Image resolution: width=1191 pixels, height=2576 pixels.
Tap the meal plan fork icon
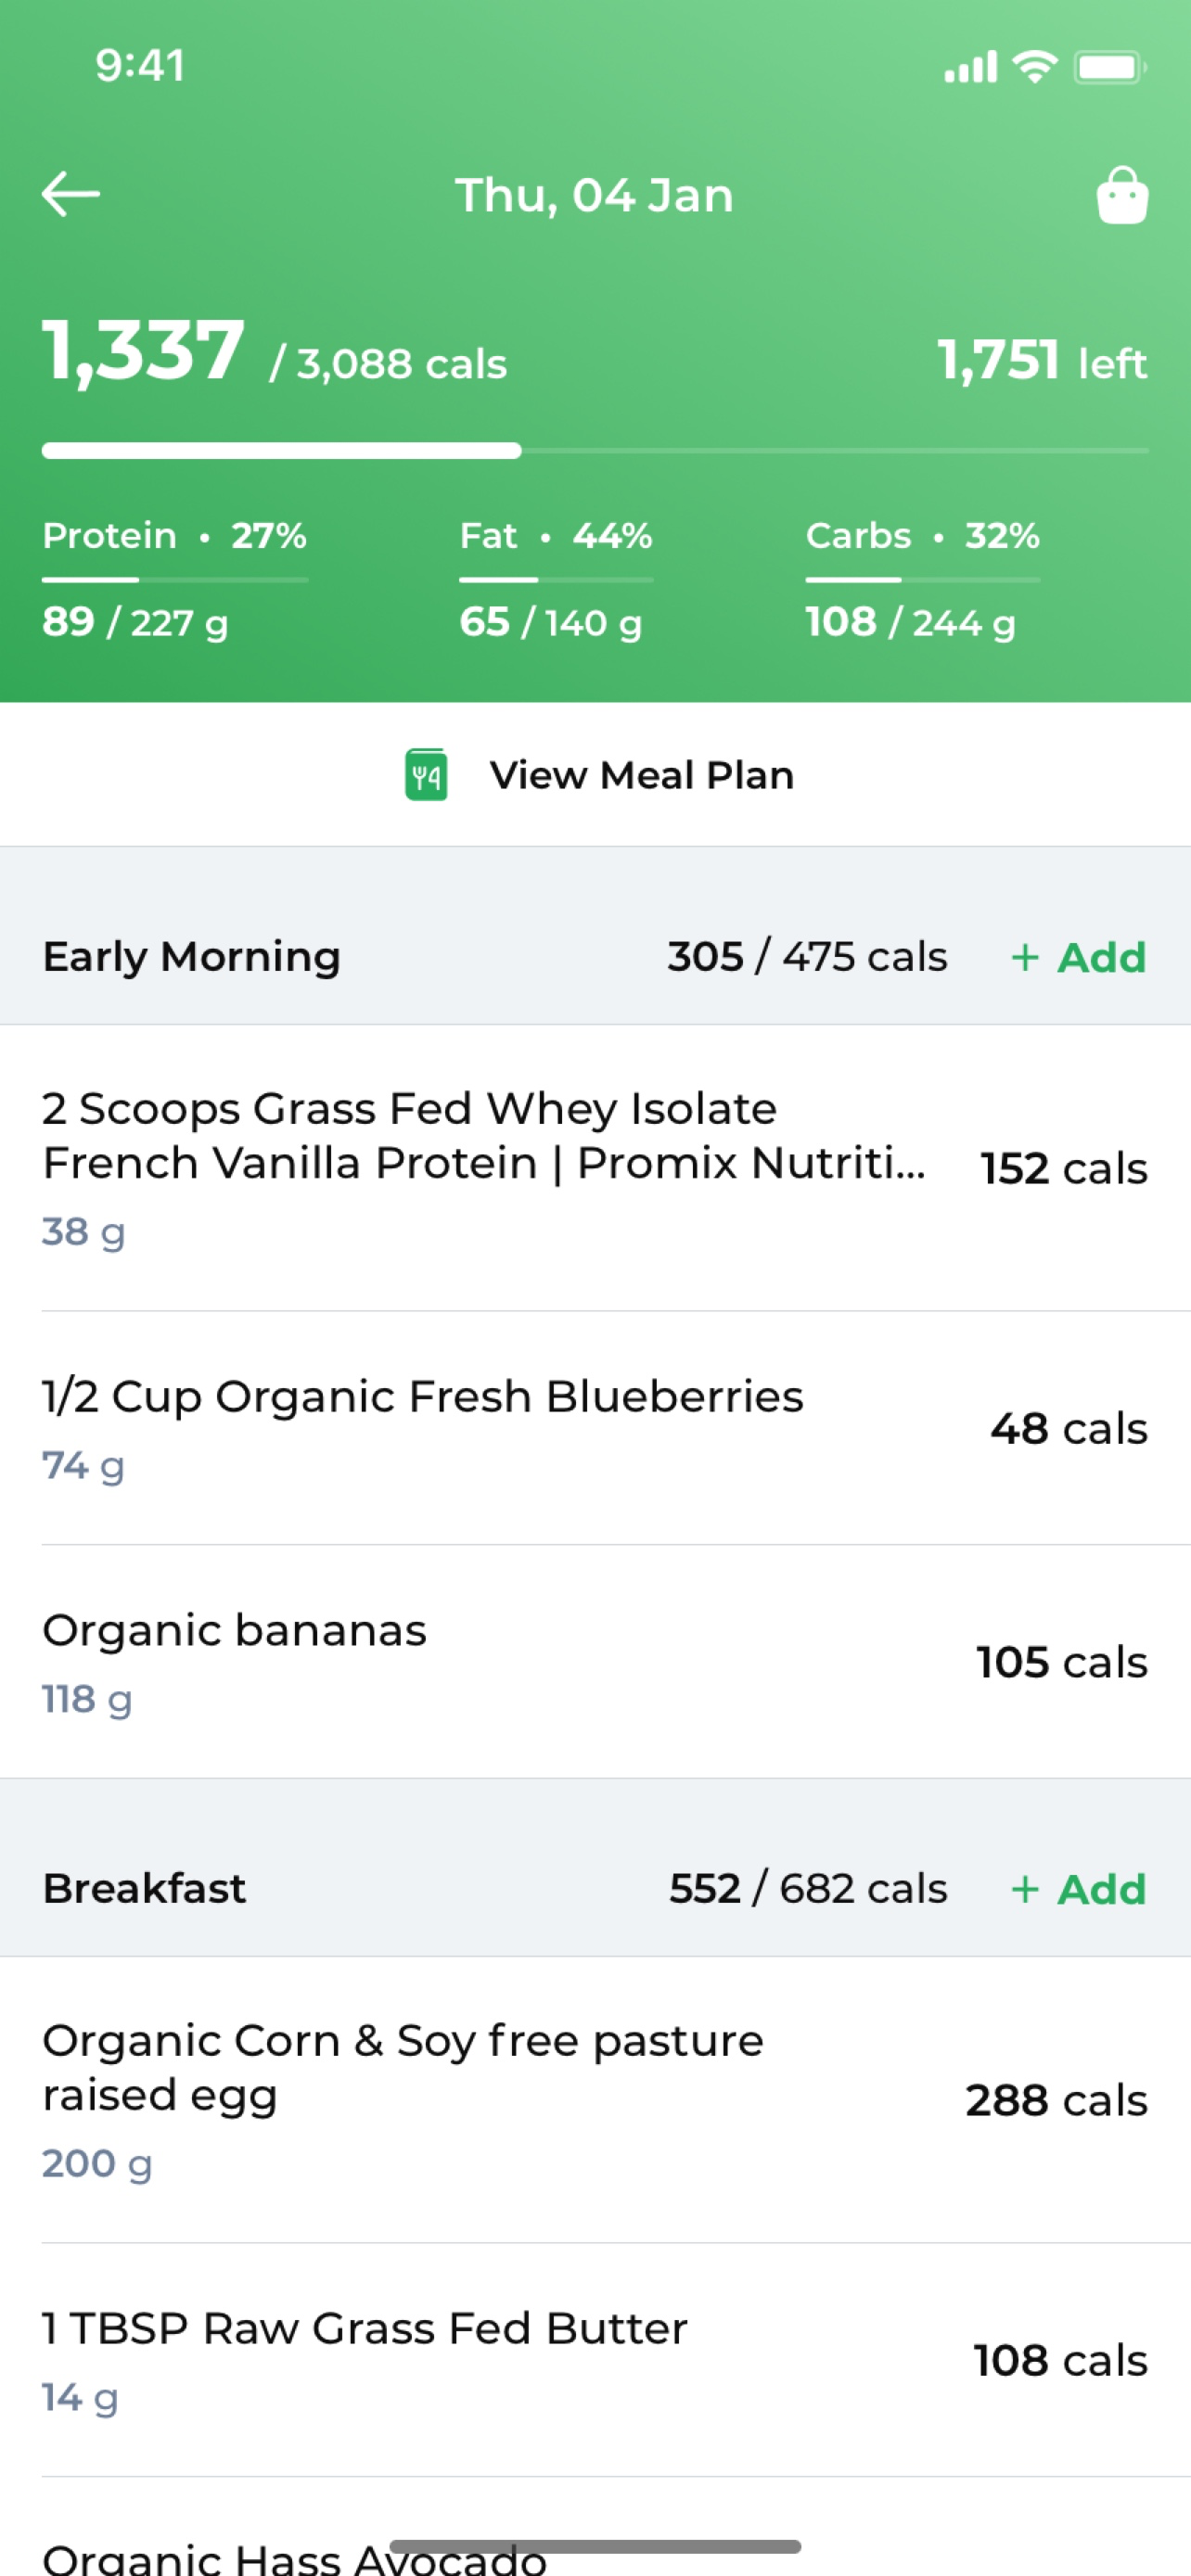click(426, 775)
